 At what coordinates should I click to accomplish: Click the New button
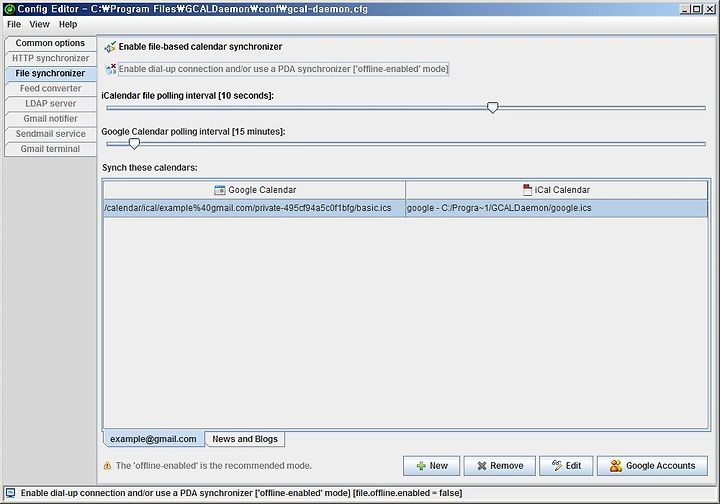[x=432, y=465]
